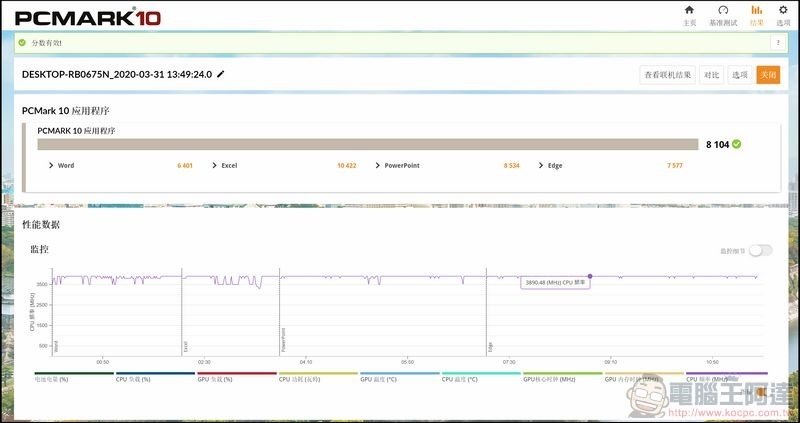The height and width of the screenshot is (423, 800).
Task: Click the 对比 compare button
Action: [711, 75]
